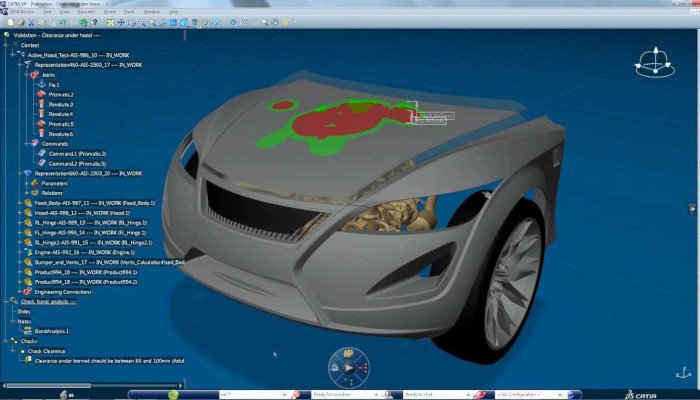Screen dimensions: 700x400
Task: Expand the Engine-AIS-992_16 node
Action: (x=20, y=252)
